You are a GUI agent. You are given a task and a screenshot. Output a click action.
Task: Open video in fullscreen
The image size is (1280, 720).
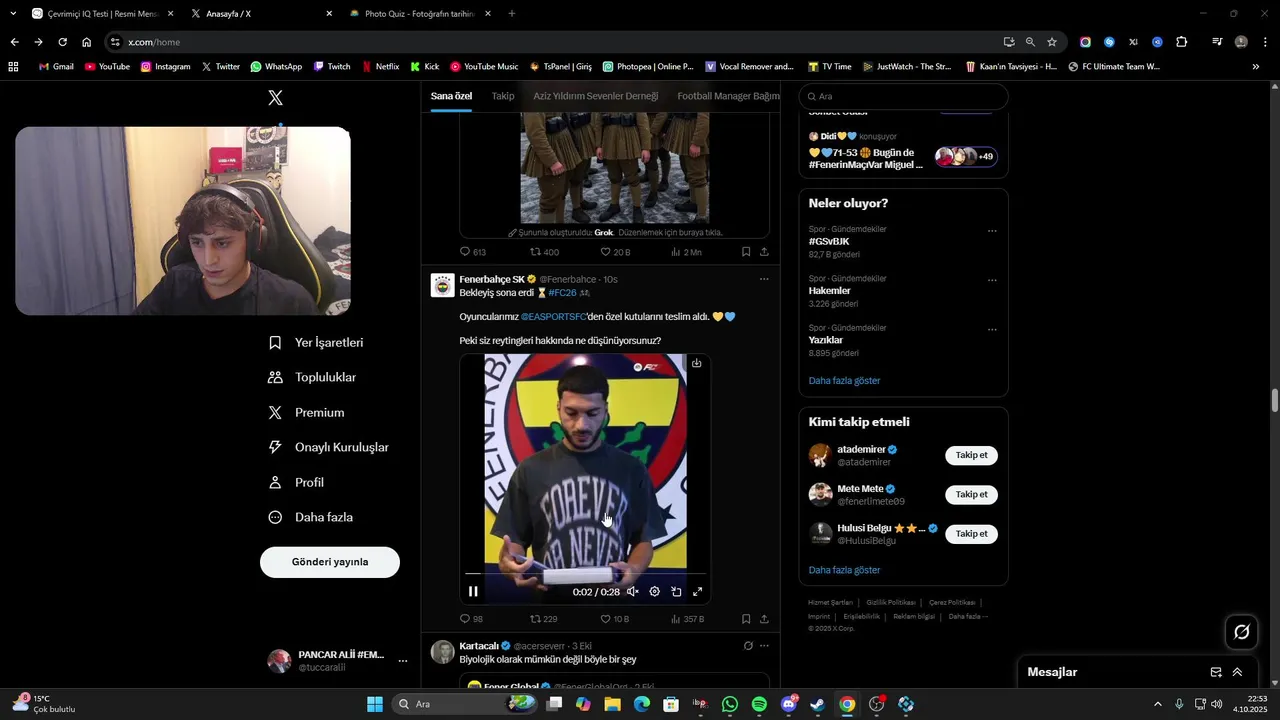[x=698, y=592]
